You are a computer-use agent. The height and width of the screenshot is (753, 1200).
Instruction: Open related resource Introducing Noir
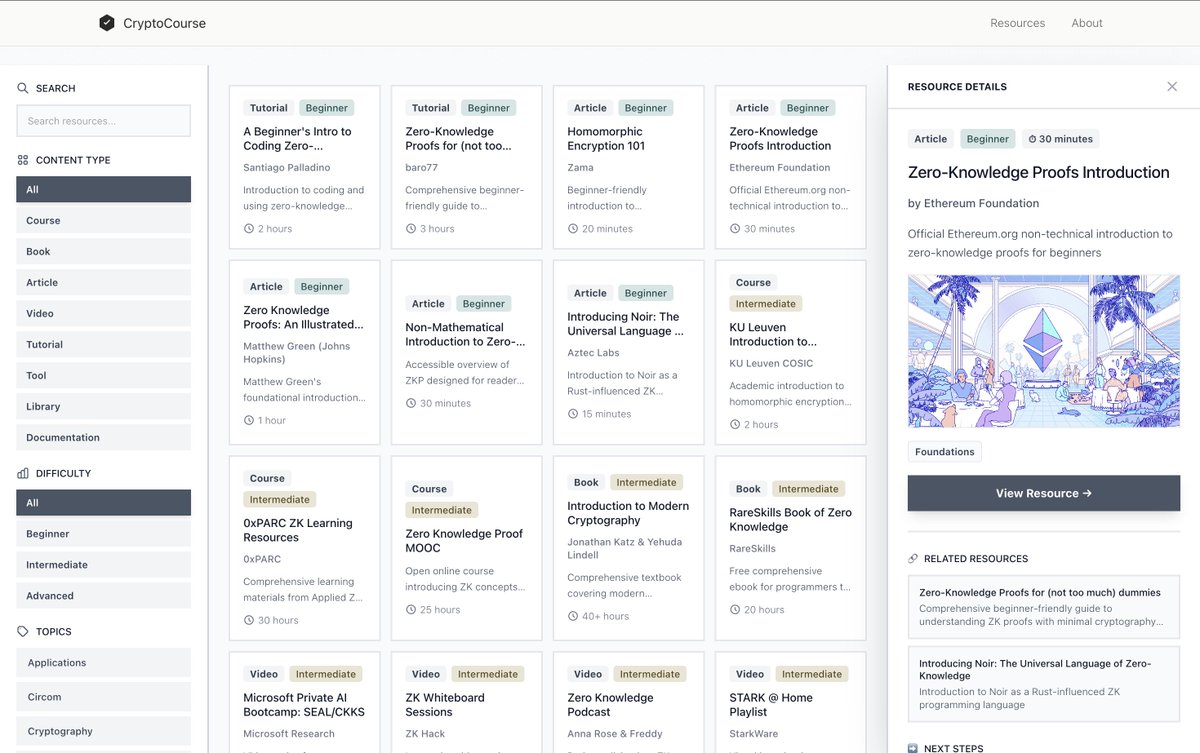click(x=1044, y=684)
